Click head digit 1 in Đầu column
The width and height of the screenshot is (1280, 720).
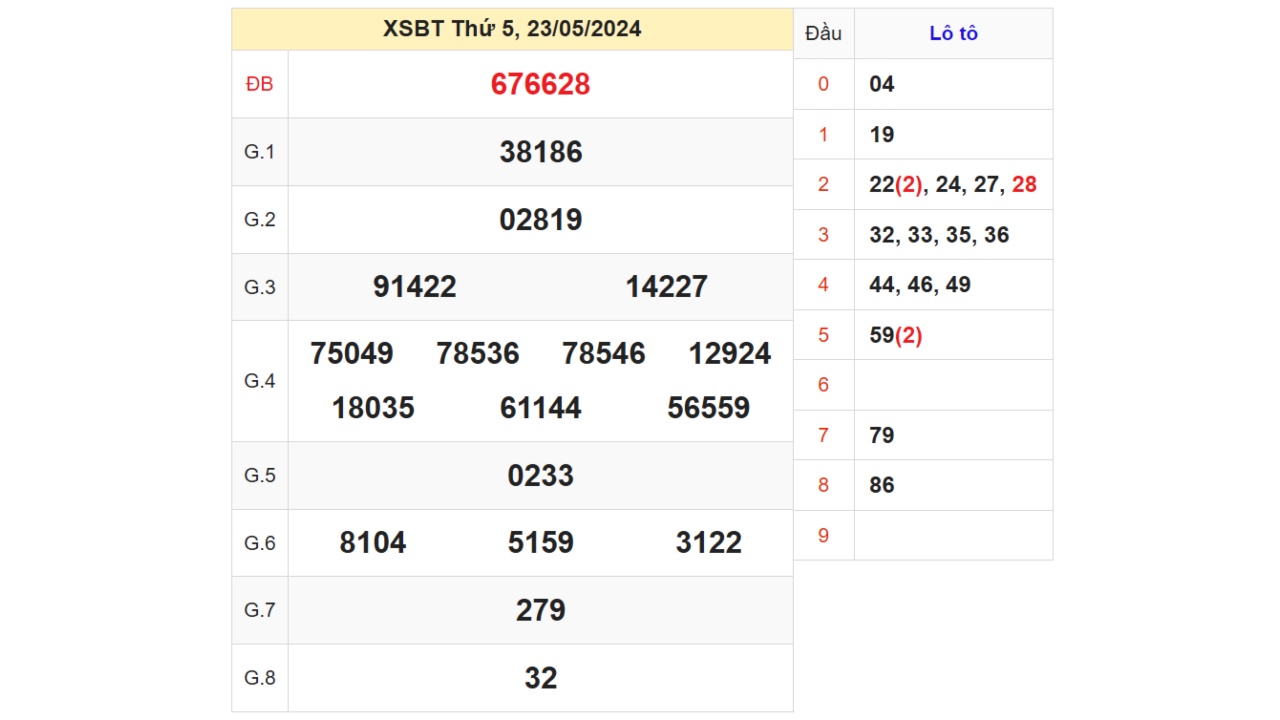[x=823, y=134]
